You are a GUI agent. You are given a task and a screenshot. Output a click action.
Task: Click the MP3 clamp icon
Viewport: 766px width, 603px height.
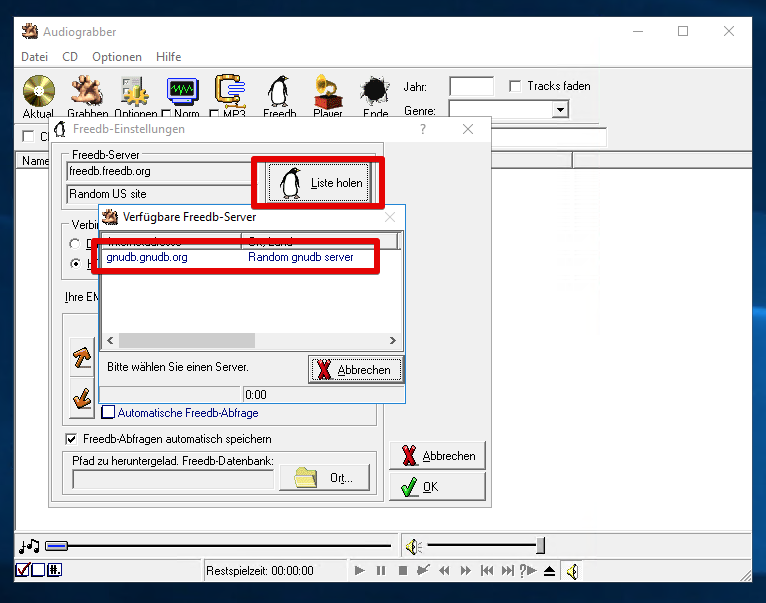click(230, 91)
